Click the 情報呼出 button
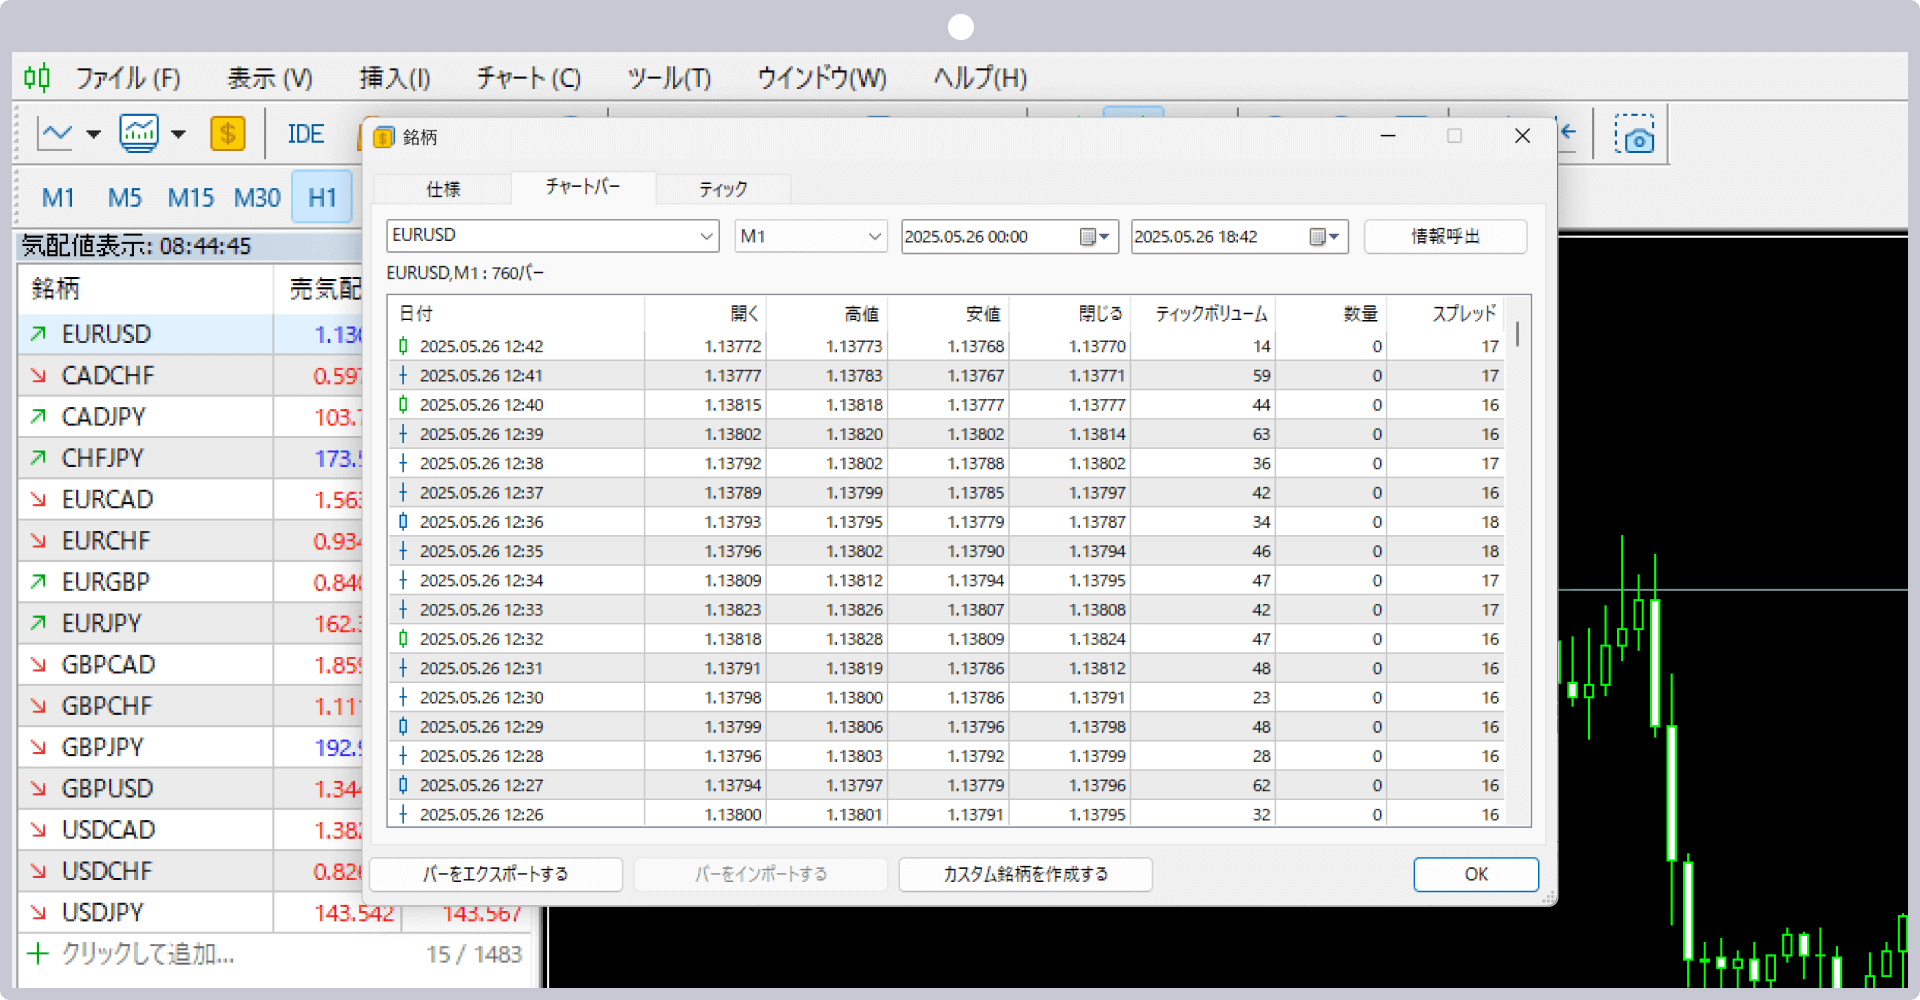Viewport: 1920px width, 1000px height. (1445, 236)
